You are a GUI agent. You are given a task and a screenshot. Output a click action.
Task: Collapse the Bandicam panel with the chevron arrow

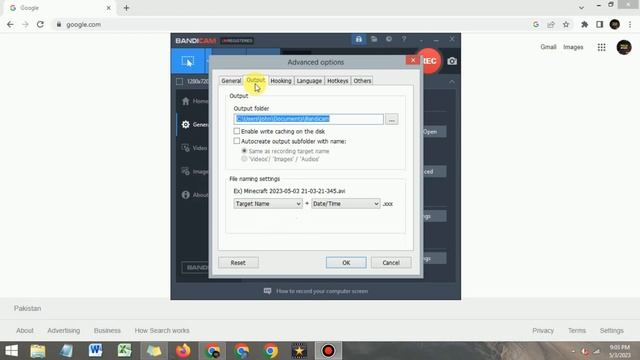pos(451,82)
